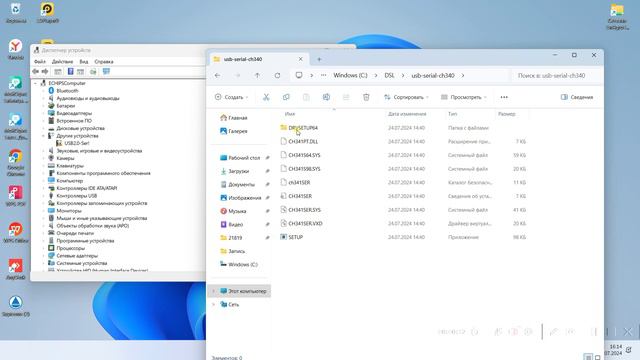Screen dimensions: 640x360
Task: Click Device Manager's forward arrow toolbar icon
Action: [x=45, y=71]
